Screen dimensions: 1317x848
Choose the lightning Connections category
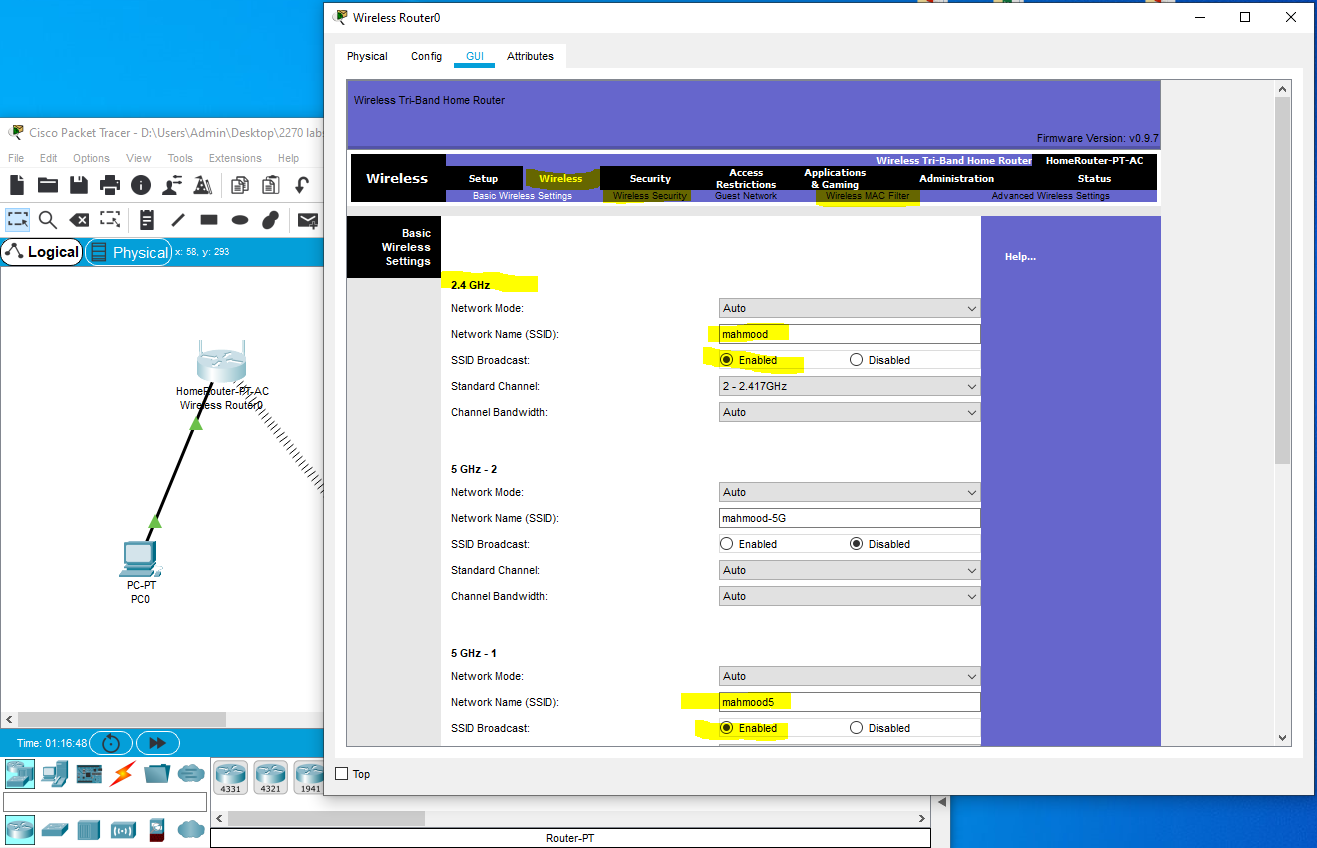[x=119, y=773]
